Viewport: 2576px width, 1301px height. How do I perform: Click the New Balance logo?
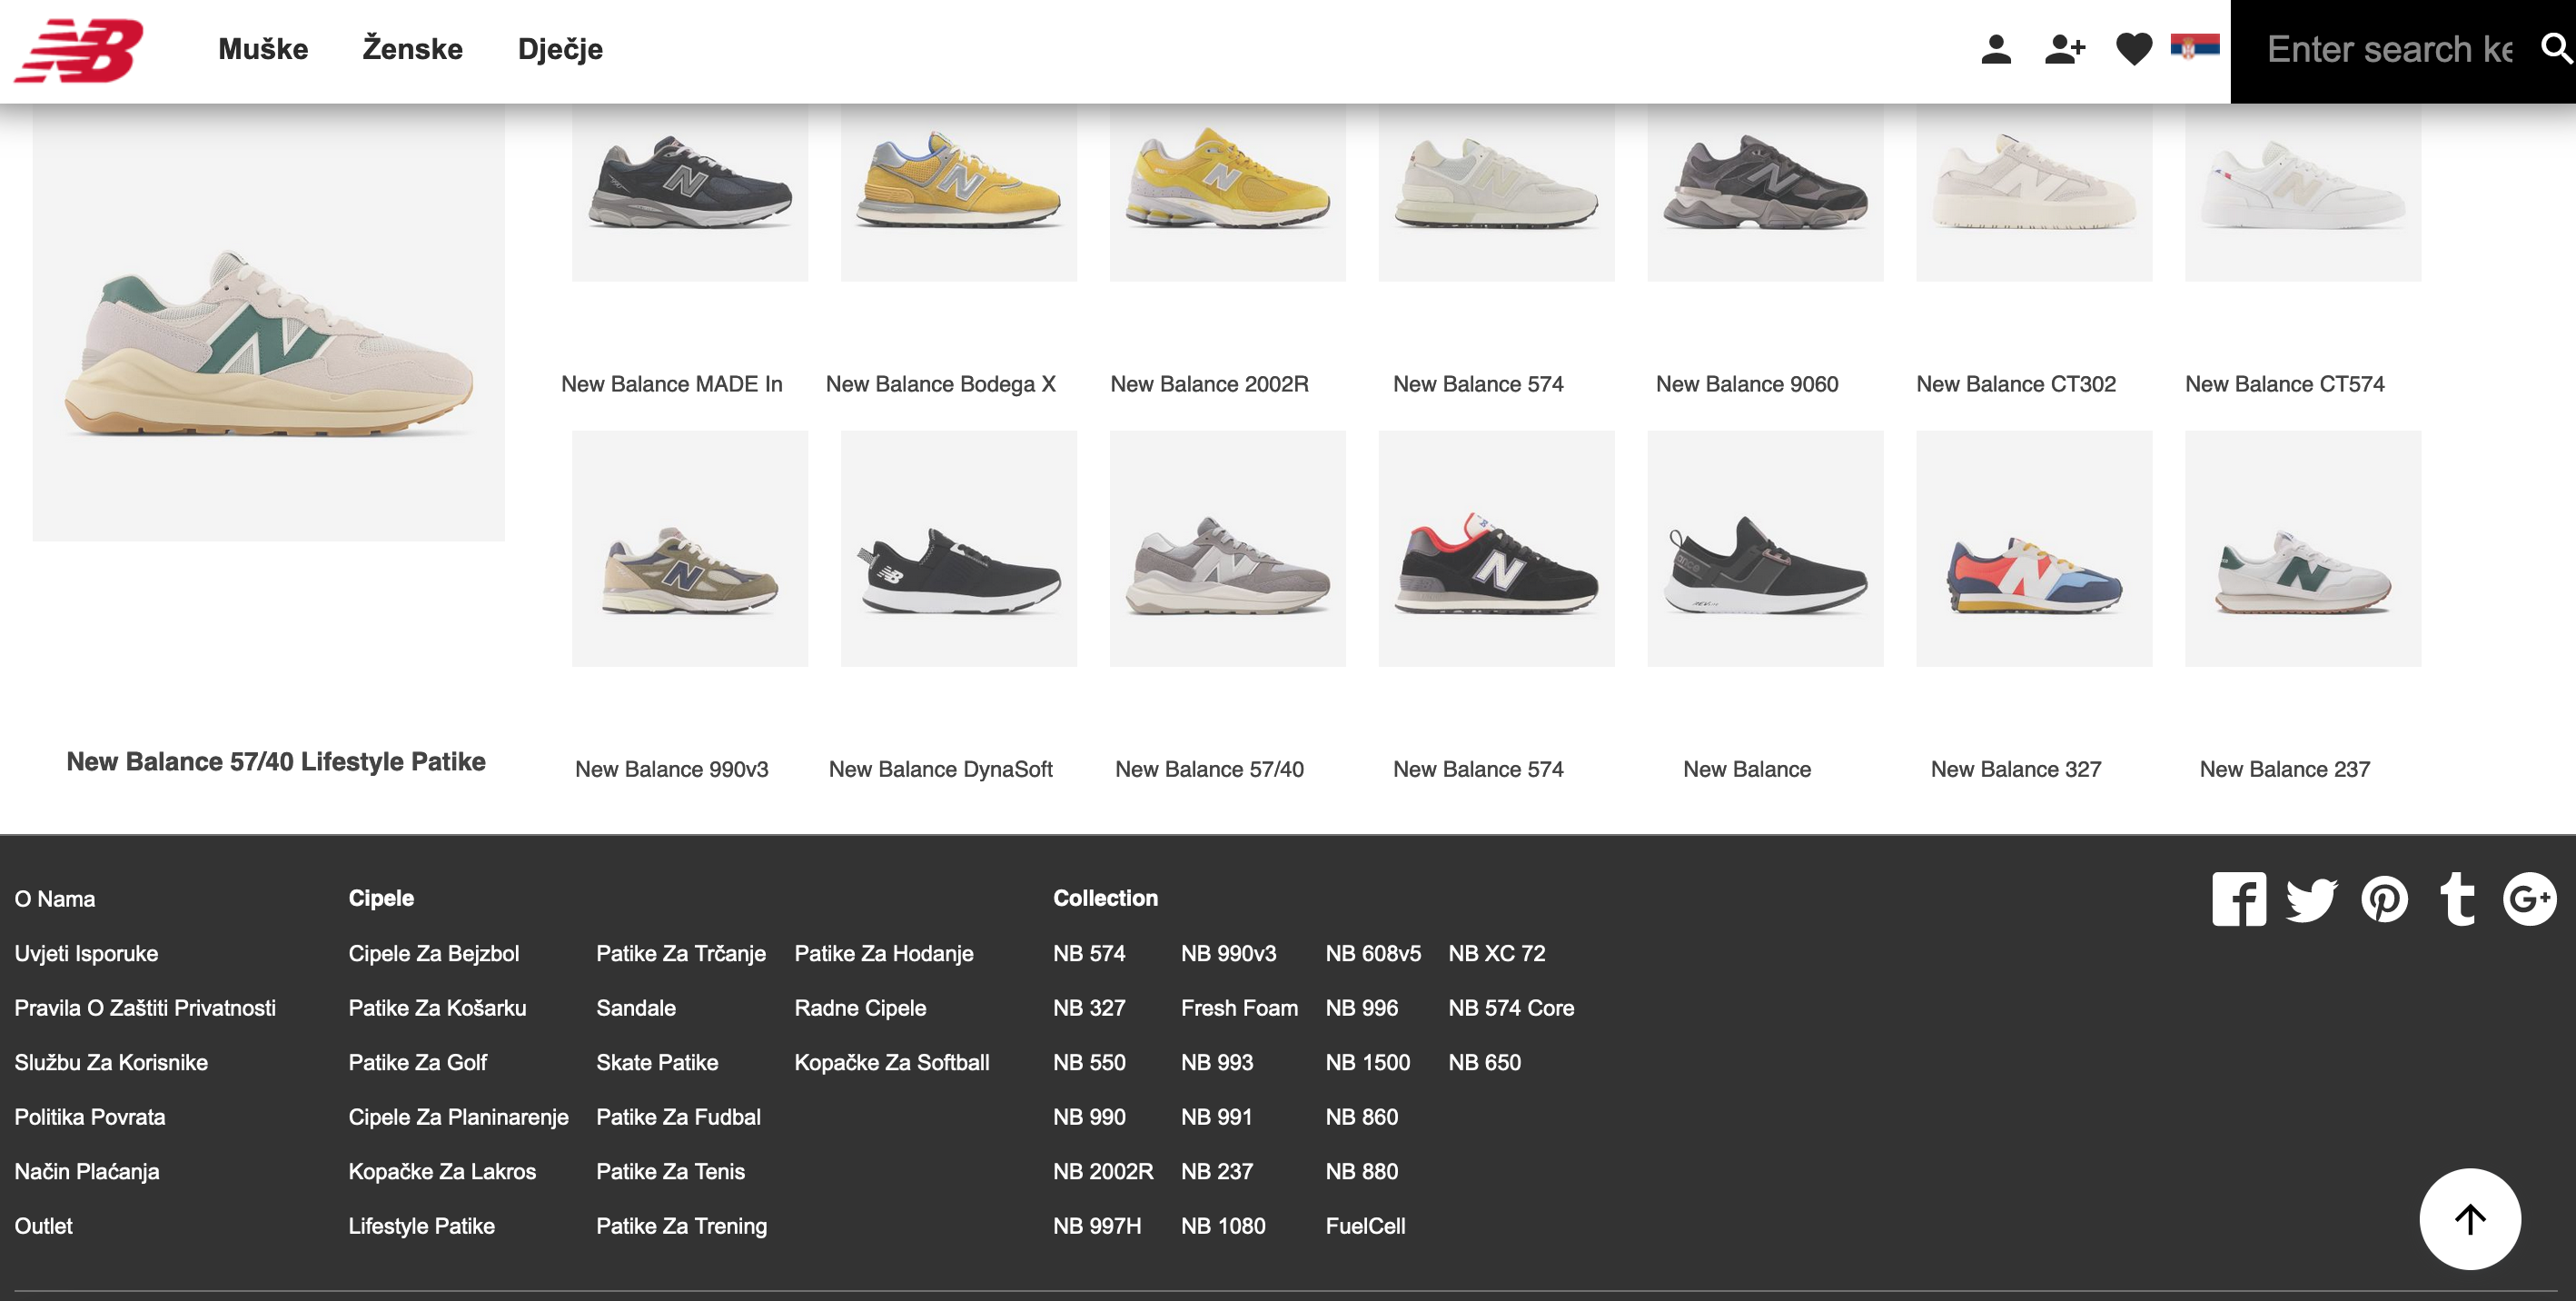pos(78,50)
